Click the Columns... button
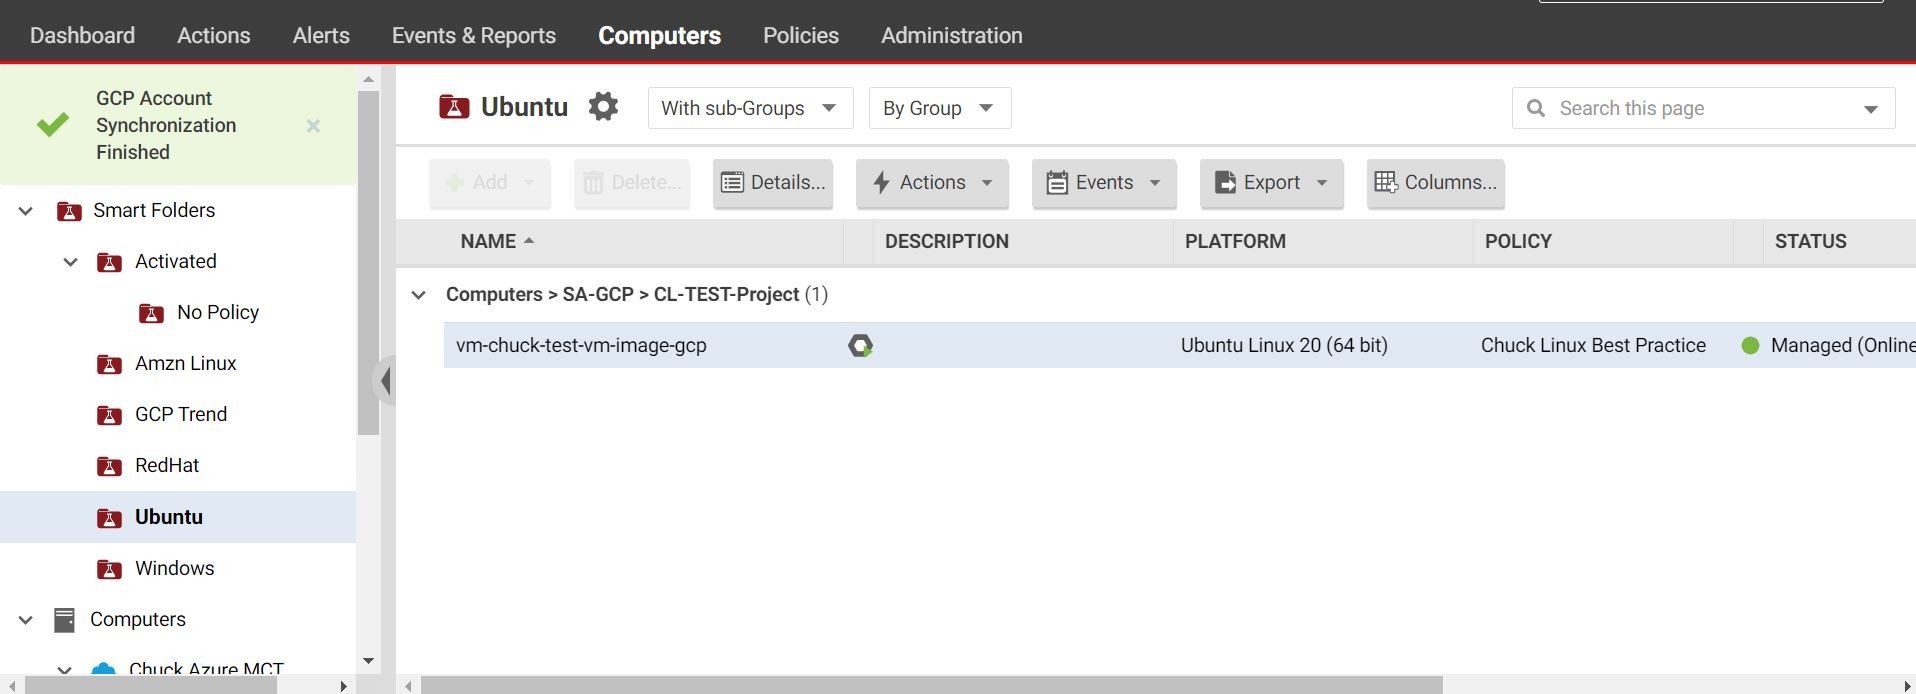The height and width of the screenshot is (694, 1916). (1435, 183)
